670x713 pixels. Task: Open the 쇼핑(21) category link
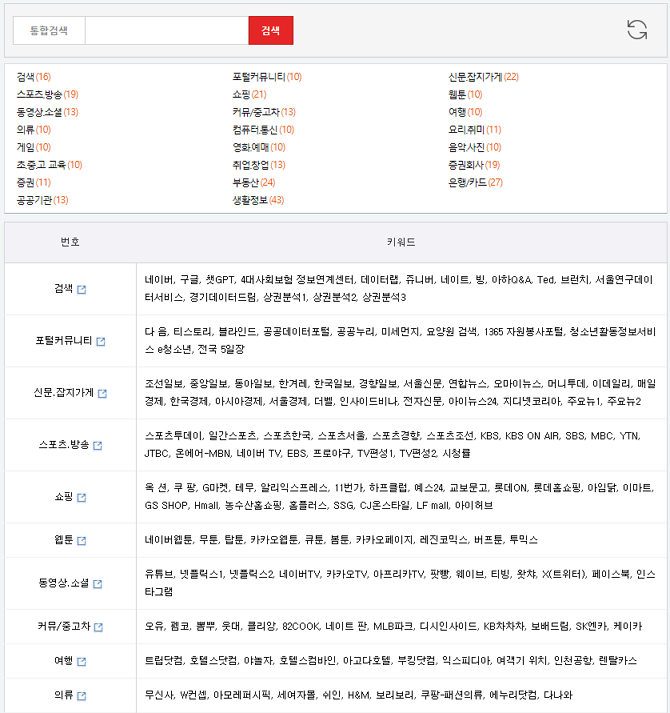point(249,95)
